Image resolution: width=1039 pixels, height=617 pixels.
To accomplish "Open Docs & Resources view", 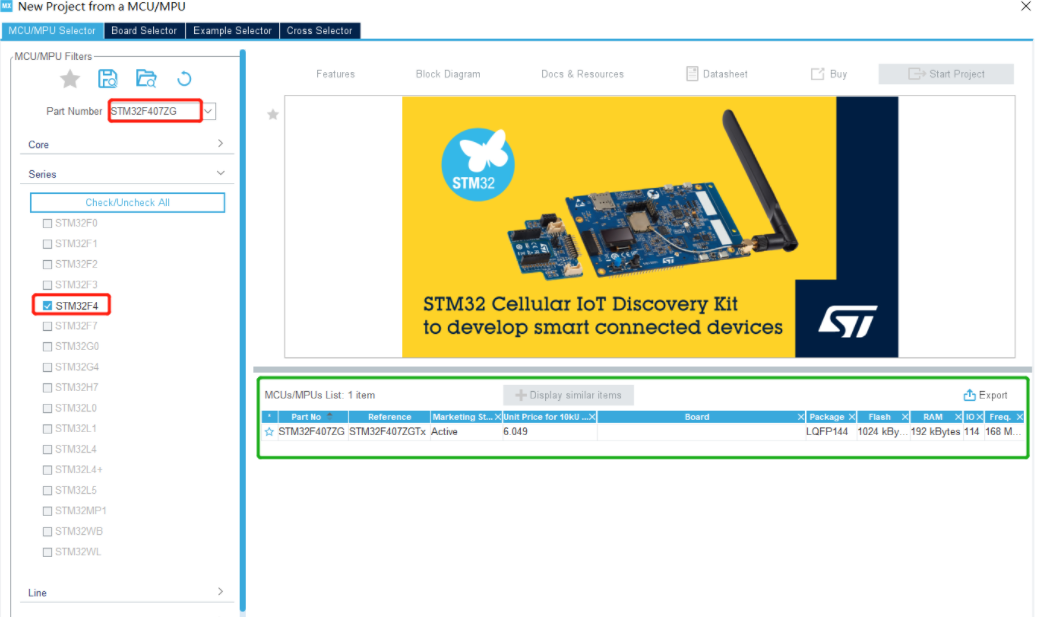I will [582, 74].
